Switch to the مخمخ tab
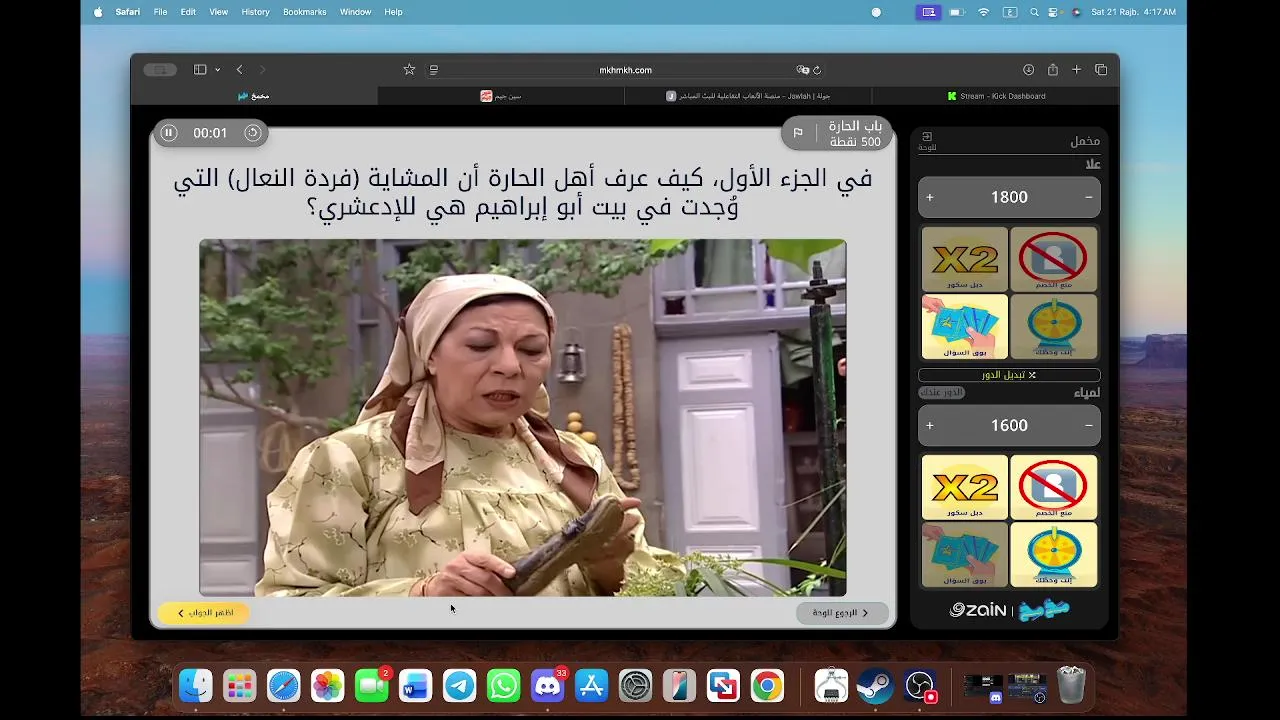1280x720 pixels. [x=254, y=96]
